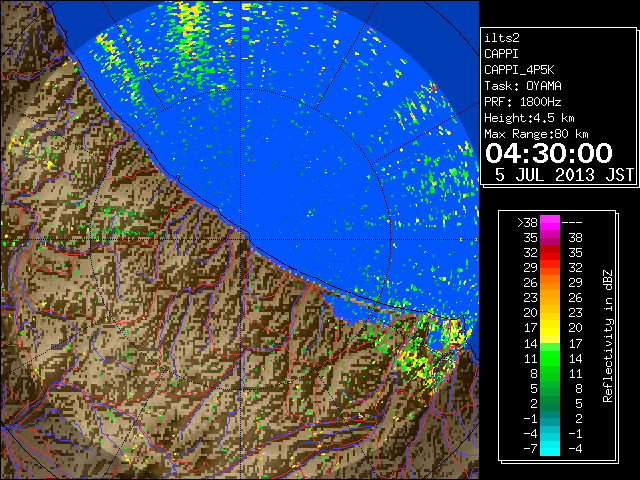This screenshot has width=640, height=480.
Task: Click the left-column '23' legend value
Action: tap(531, 298)
